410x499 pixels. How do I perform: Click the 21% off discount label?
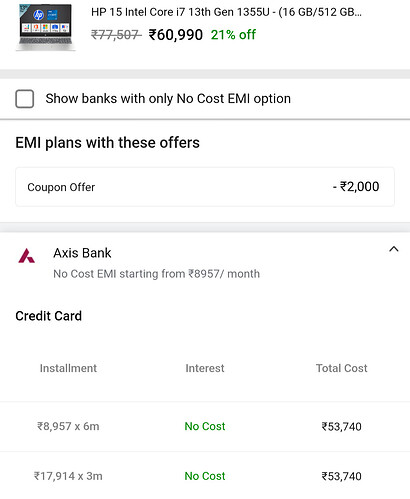233,35
